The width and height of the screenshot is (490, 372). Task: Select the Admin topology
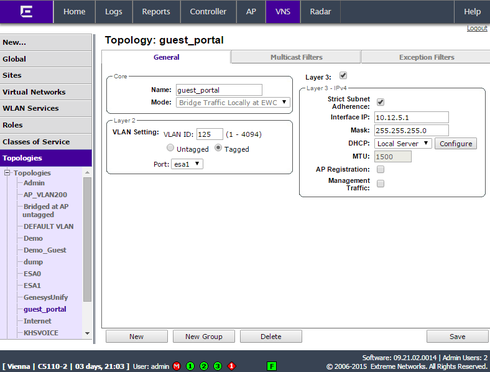point(34,183)
